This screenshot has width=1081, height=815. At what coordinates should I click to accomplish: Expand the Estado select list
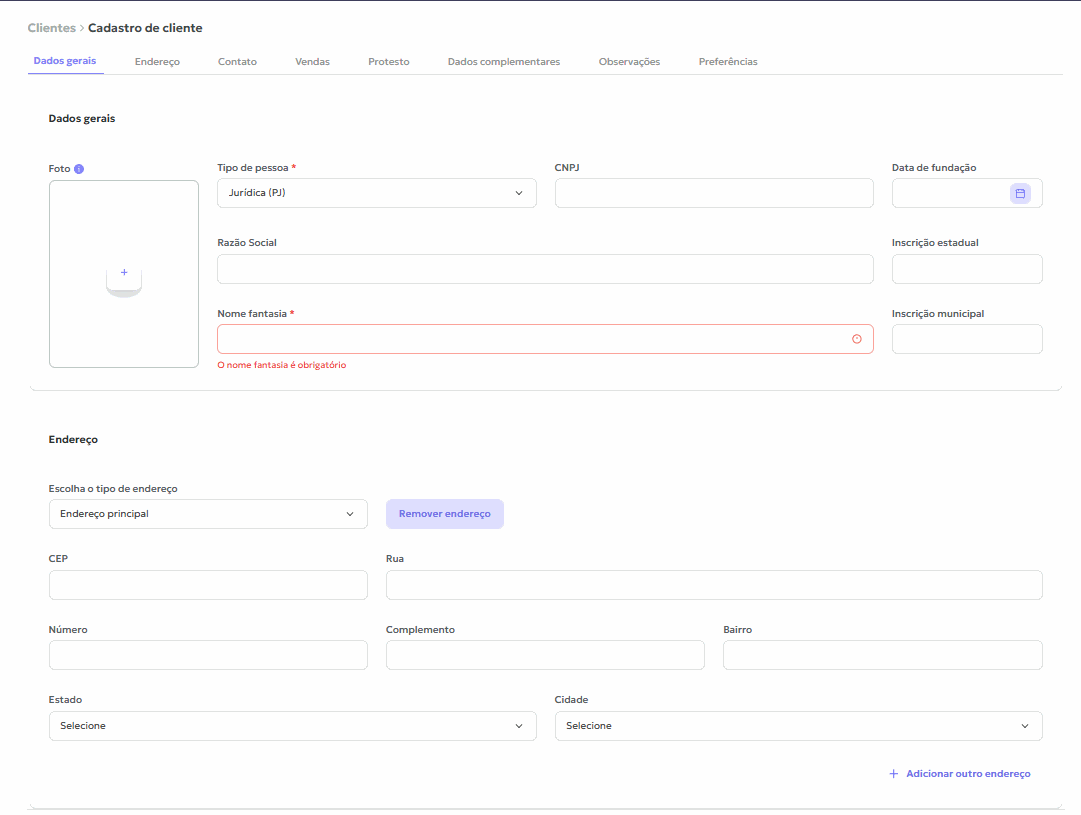tap(292, 726)
